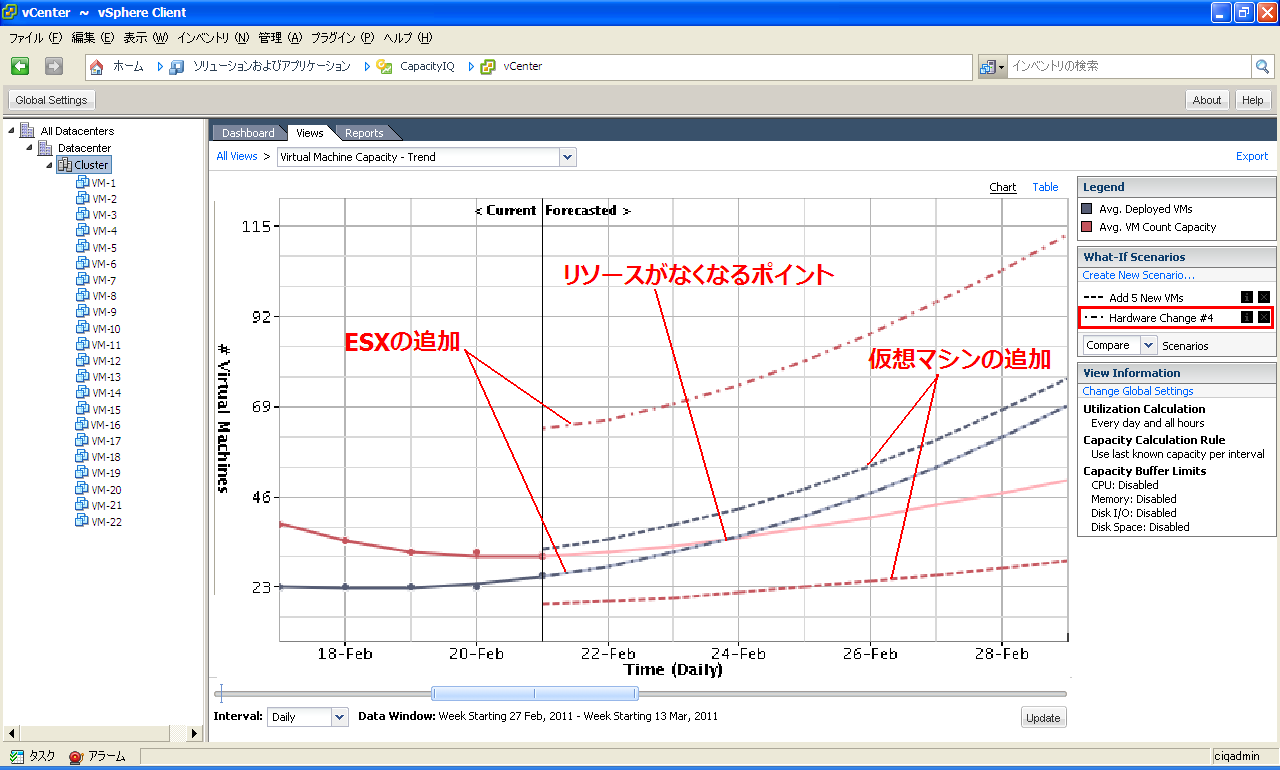Click the Alarms icon in status bar

[76, 757]
